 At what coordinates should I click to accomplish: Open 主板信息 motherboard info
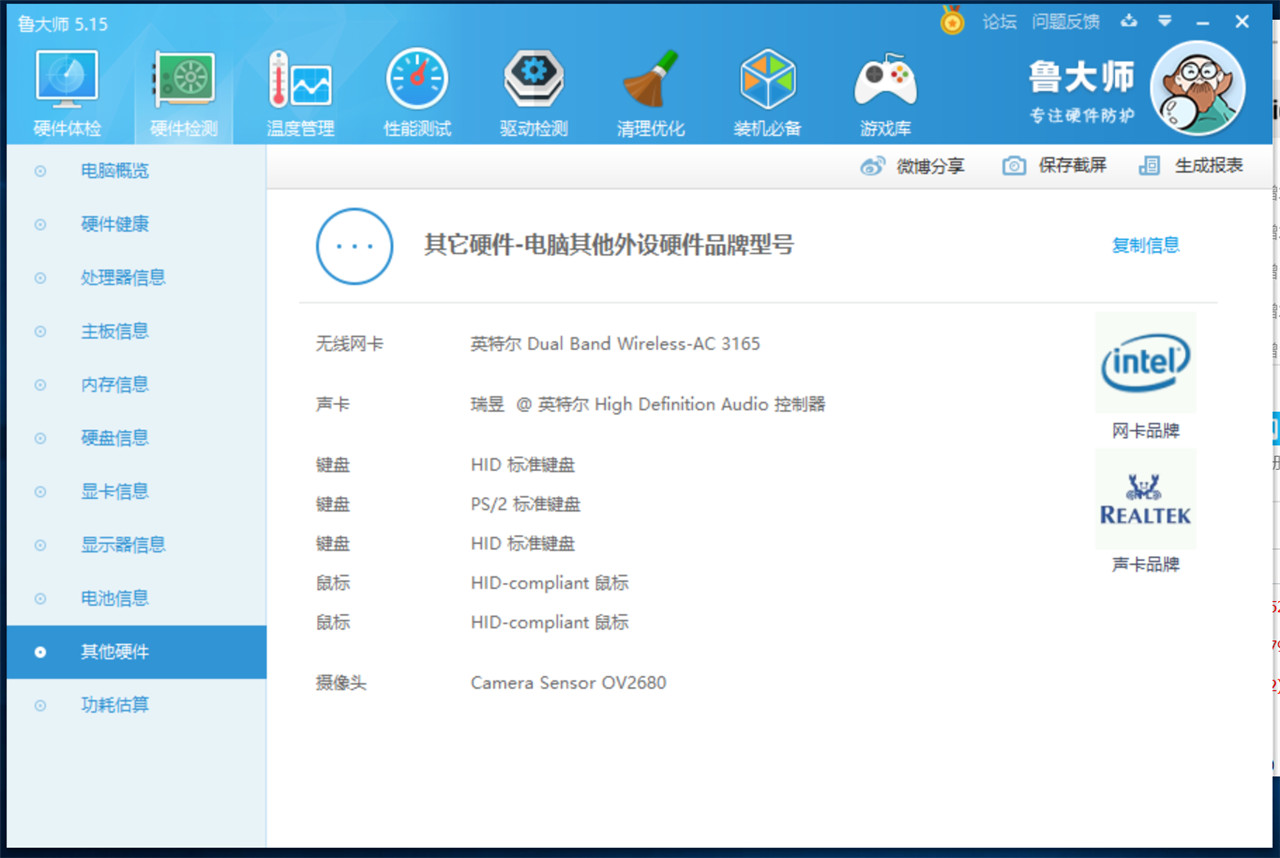pyautogui.click(x=136, y=331)
